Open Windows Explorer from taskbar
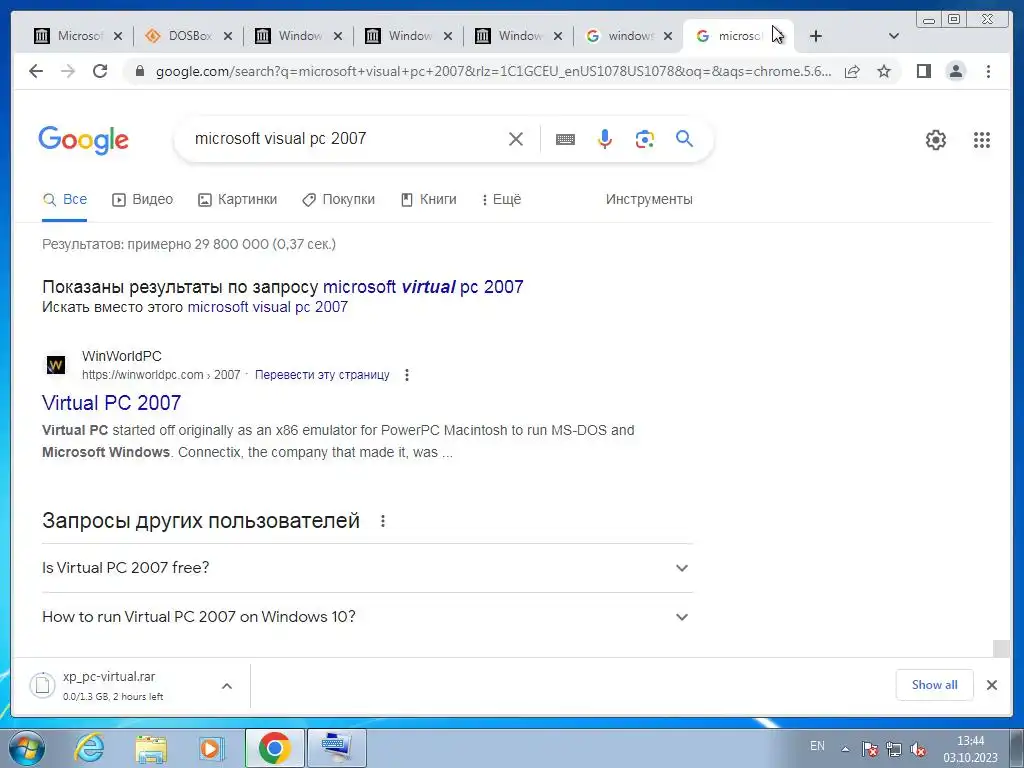The image size is (1024, 768). click(x=151, y=748)
